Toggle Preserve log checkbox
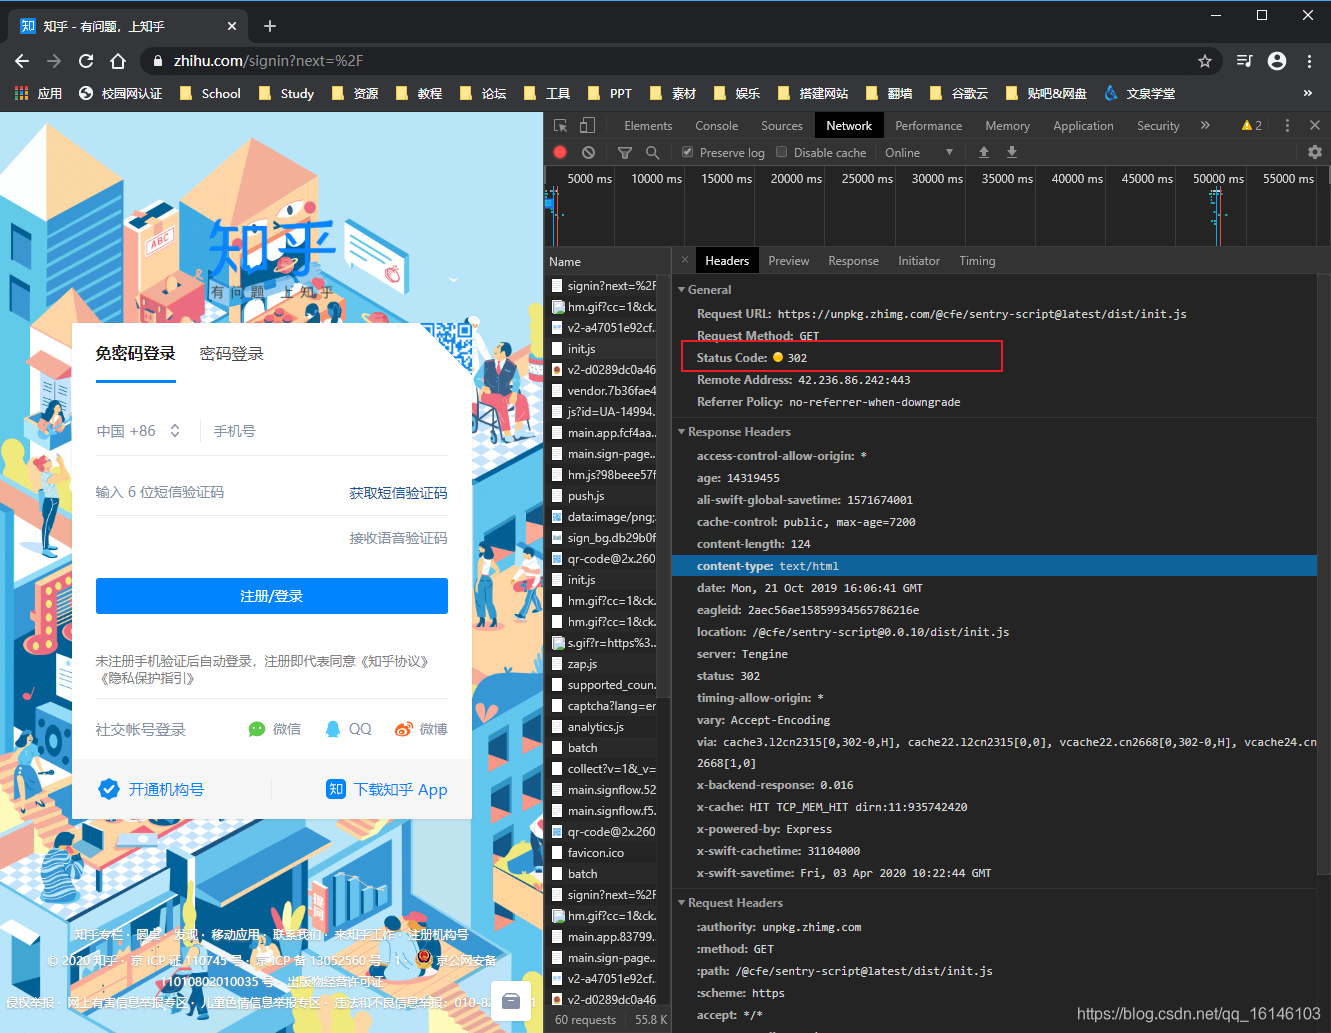The width and height of the screenshot is (1331, 1033). (687, 152)
